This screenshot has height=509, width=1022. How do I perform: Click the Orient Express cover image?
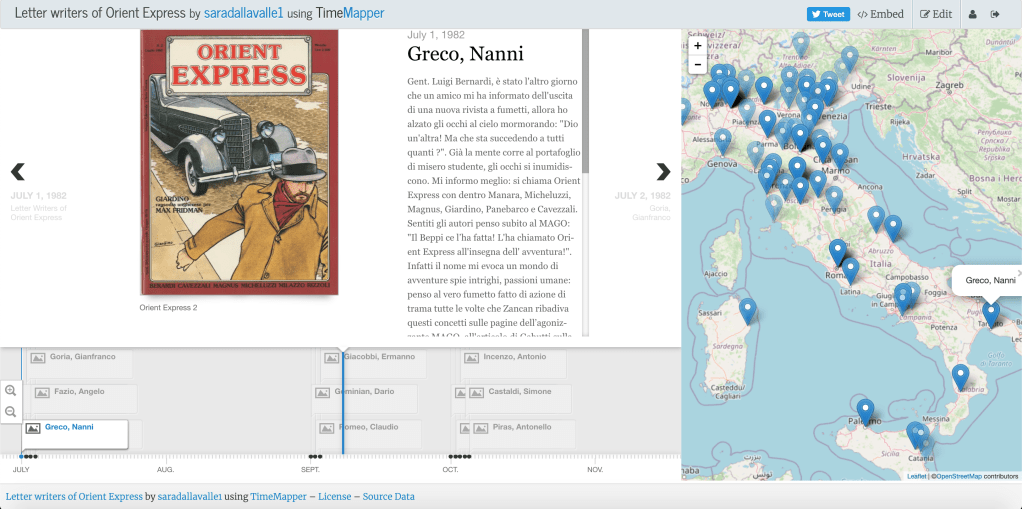(239, 162)
